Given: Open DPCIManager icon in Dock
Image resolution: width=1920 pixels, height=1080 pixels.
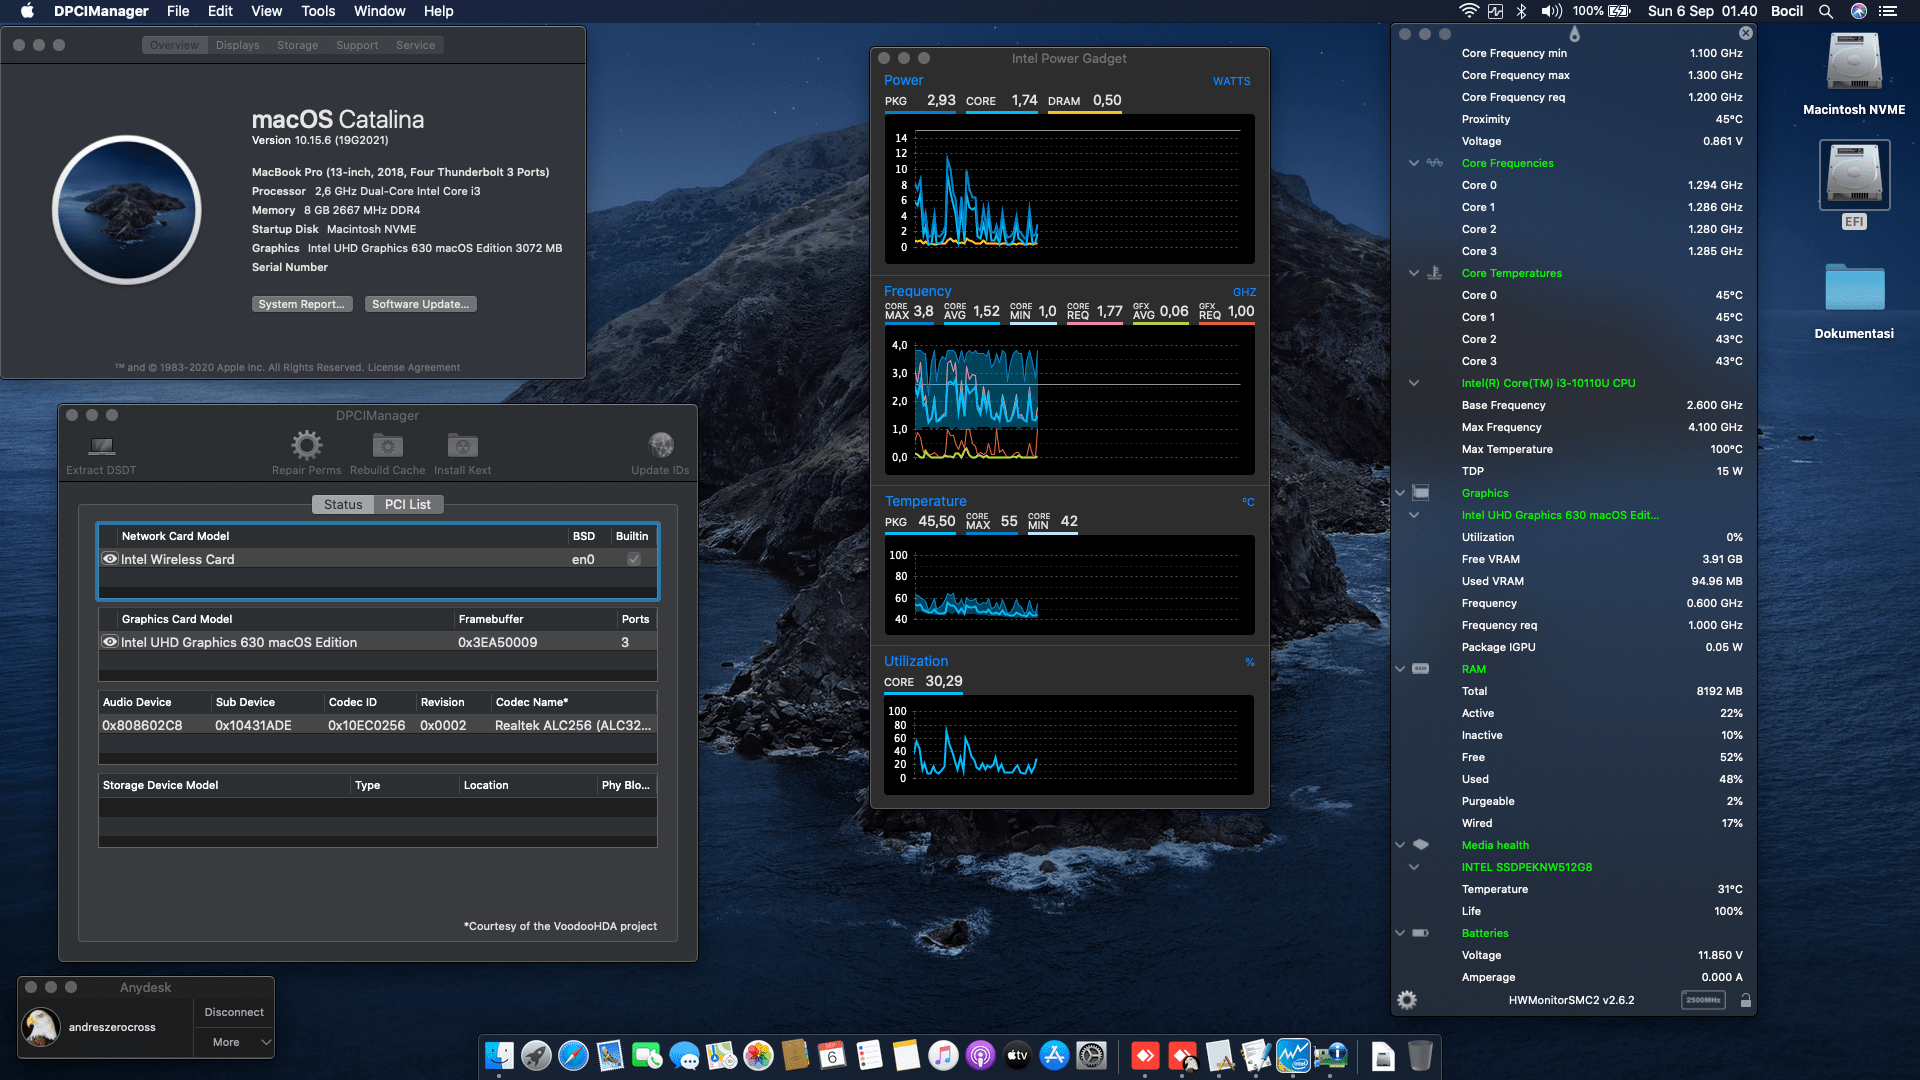Looking at the screenshot, I should [1330, 1055].
